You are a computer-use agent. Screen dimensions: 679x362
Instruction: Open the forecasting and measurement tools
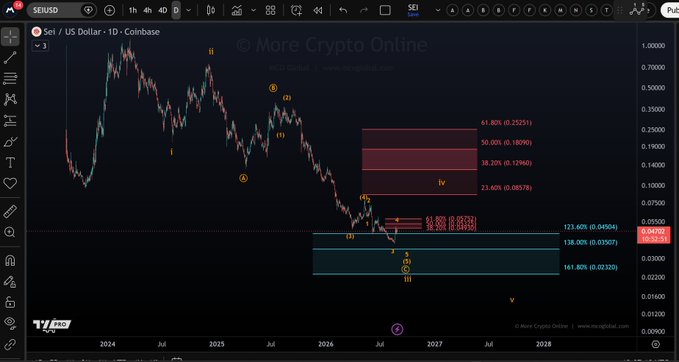pyautogui.click(x=10, y=121)
